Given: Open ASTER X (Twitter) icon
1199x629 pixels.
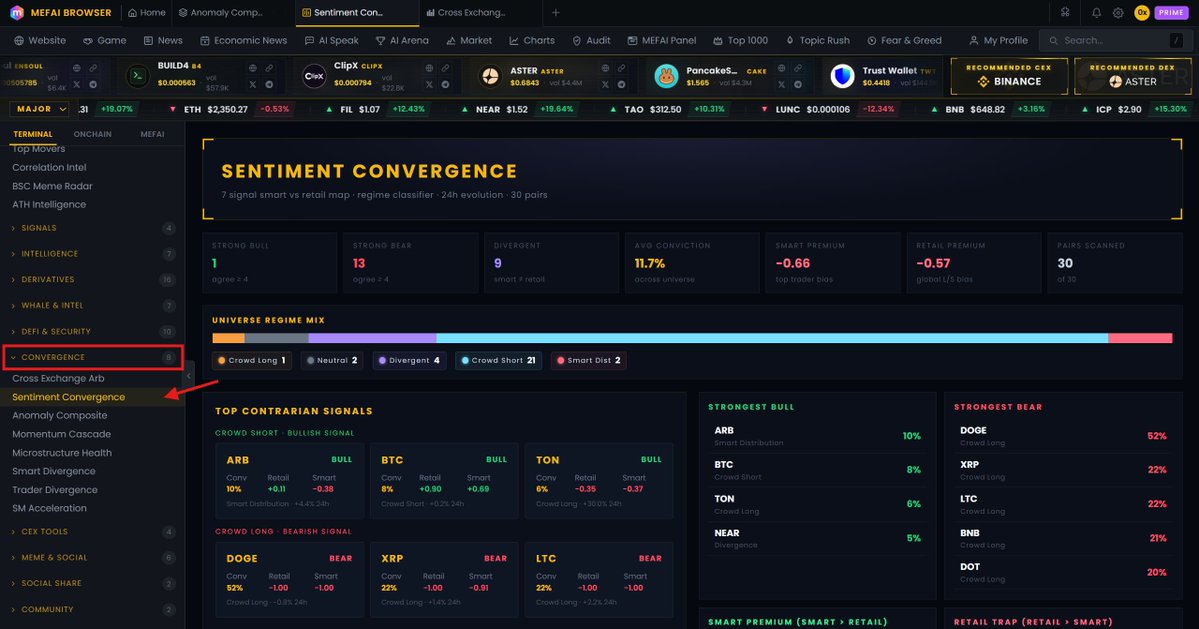Looking at the screenshot, I should pyautogui.click(x=605, y=84).
